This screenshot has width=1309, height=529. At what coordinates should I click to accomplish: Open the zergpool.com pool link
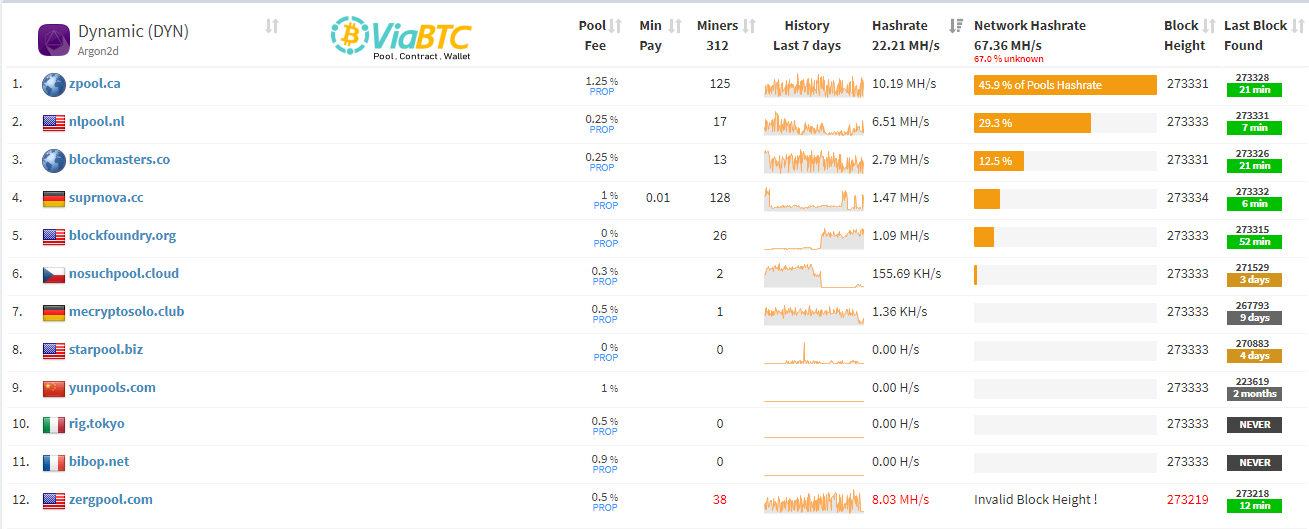pos(111,500)
